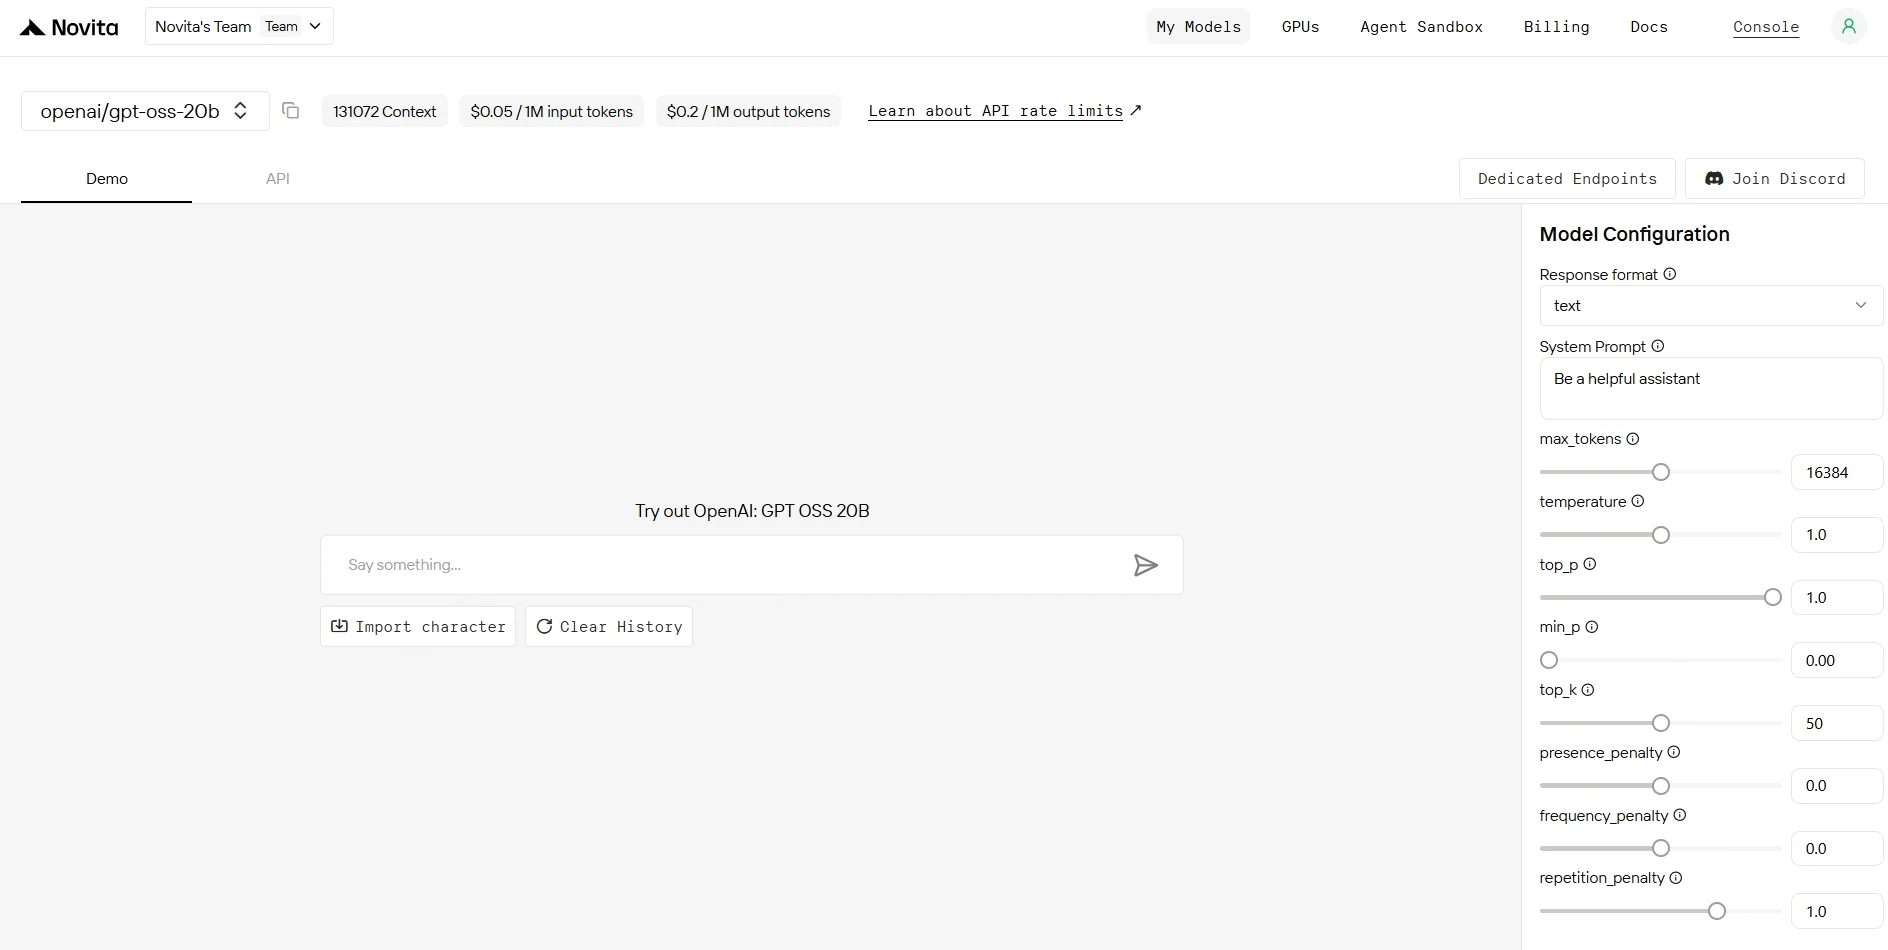The height and width of the screenshot is (950, 1888).
Task: Open Agent Sandbox in the navigation
Action: 1422,27
